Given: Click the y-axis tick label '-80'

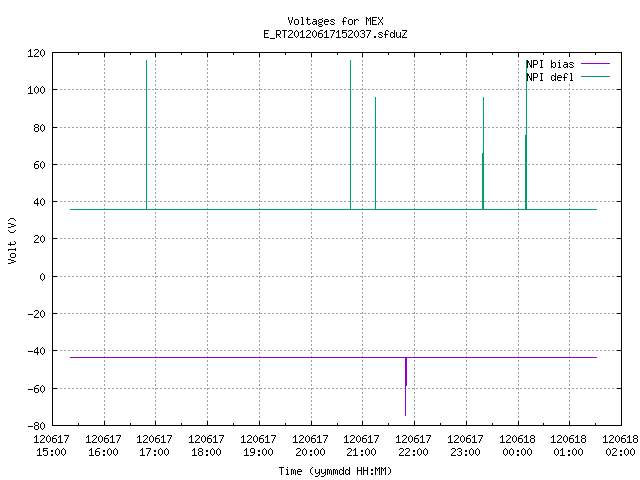Looking at the screenshot, I should click(36, 426).
